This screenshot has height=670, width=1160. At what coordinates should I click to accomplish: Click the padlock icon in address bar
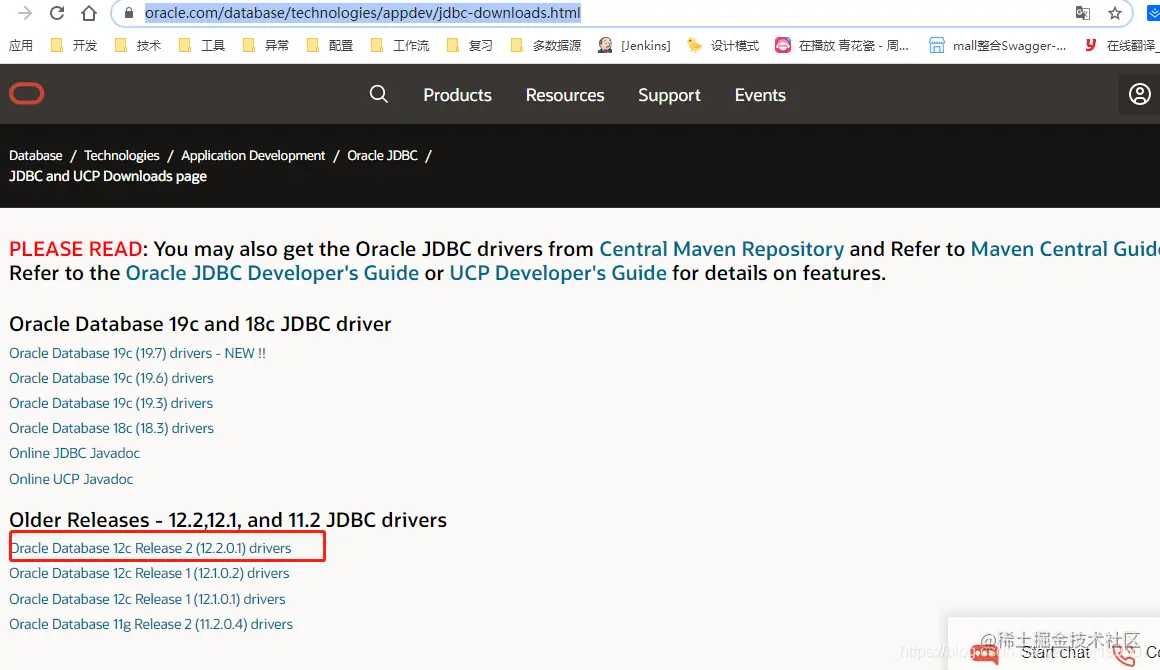[129, 13]
